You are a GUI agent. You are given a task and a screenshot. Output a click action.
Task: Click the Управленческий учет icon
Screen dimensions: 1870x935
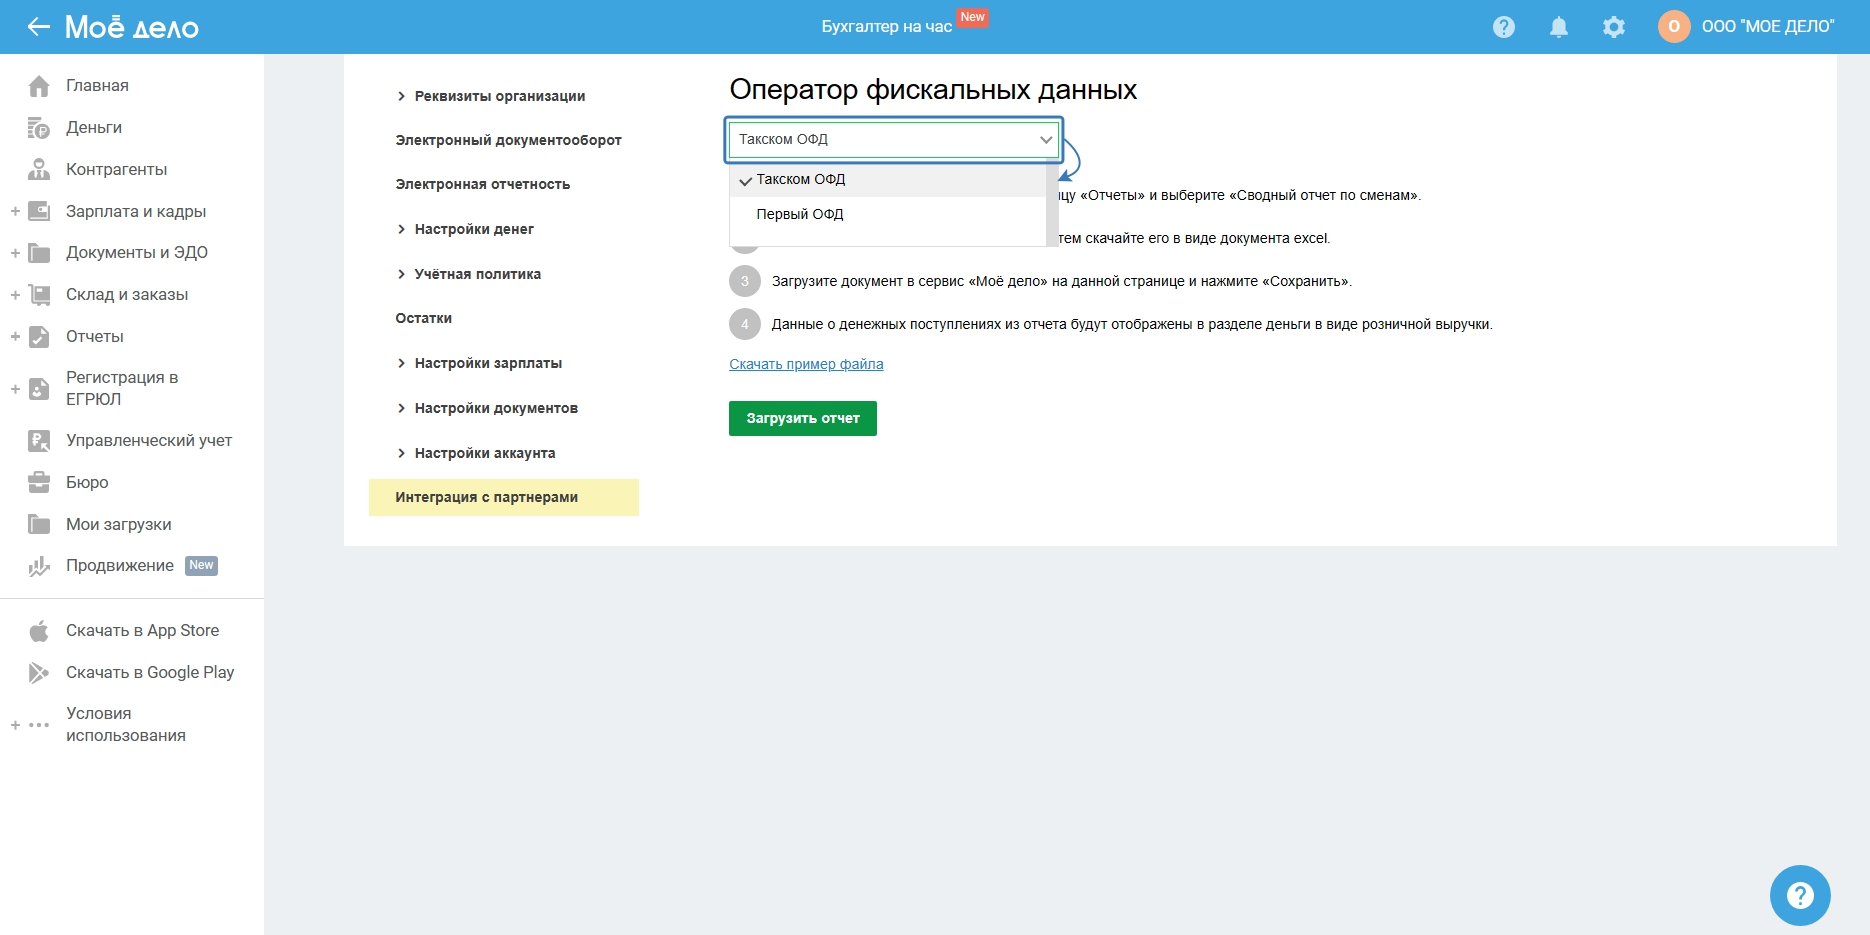[39, 441]
